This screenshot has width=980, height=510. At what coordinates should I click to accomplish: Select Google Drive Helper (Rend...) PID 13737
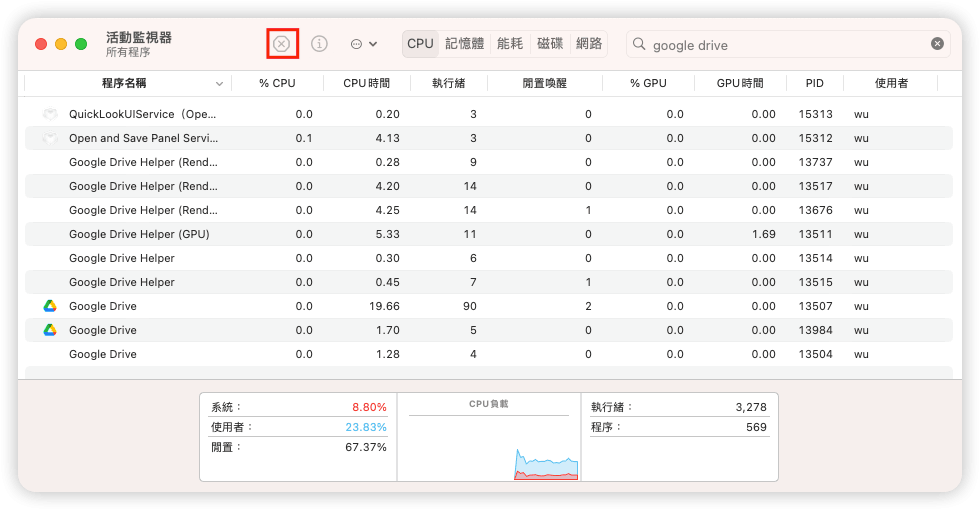pos(489,162)
